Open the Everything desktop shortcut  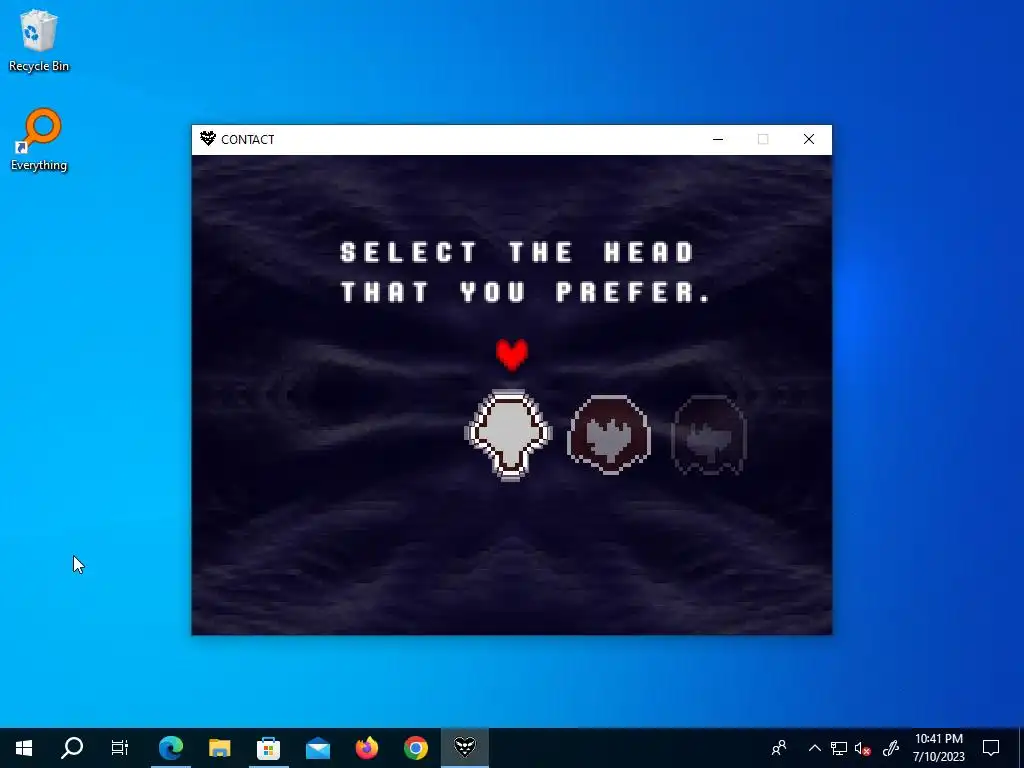39,140
